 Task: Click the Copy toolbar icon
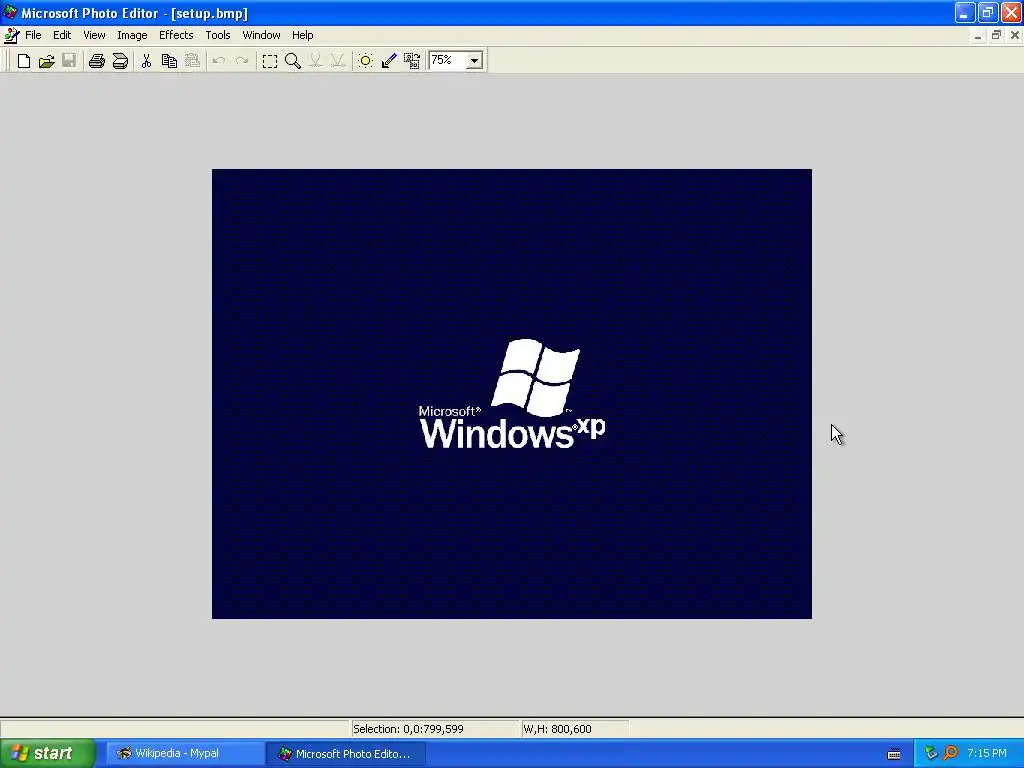point(169,61)
